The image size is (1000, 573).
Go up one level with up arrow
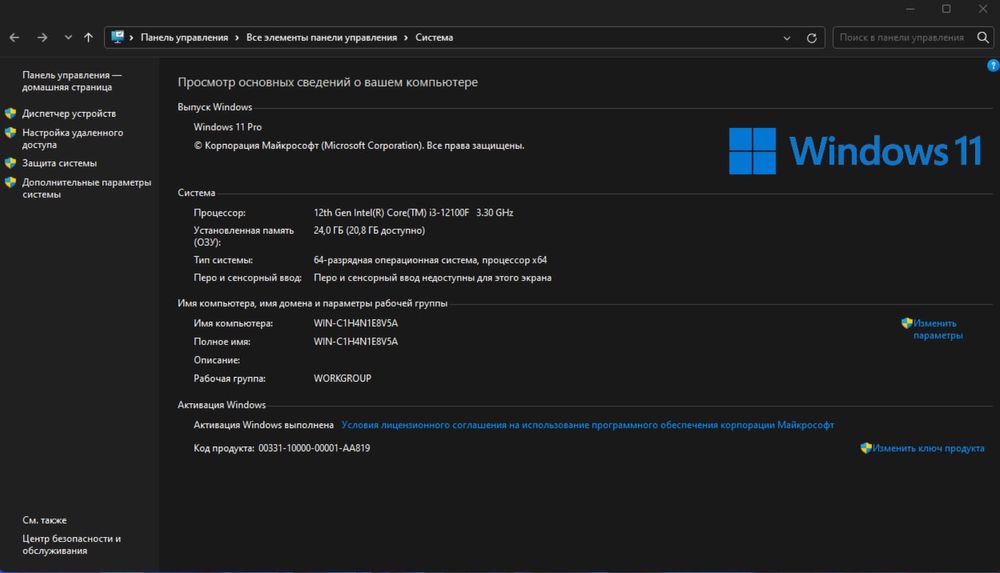coord(88,38)
